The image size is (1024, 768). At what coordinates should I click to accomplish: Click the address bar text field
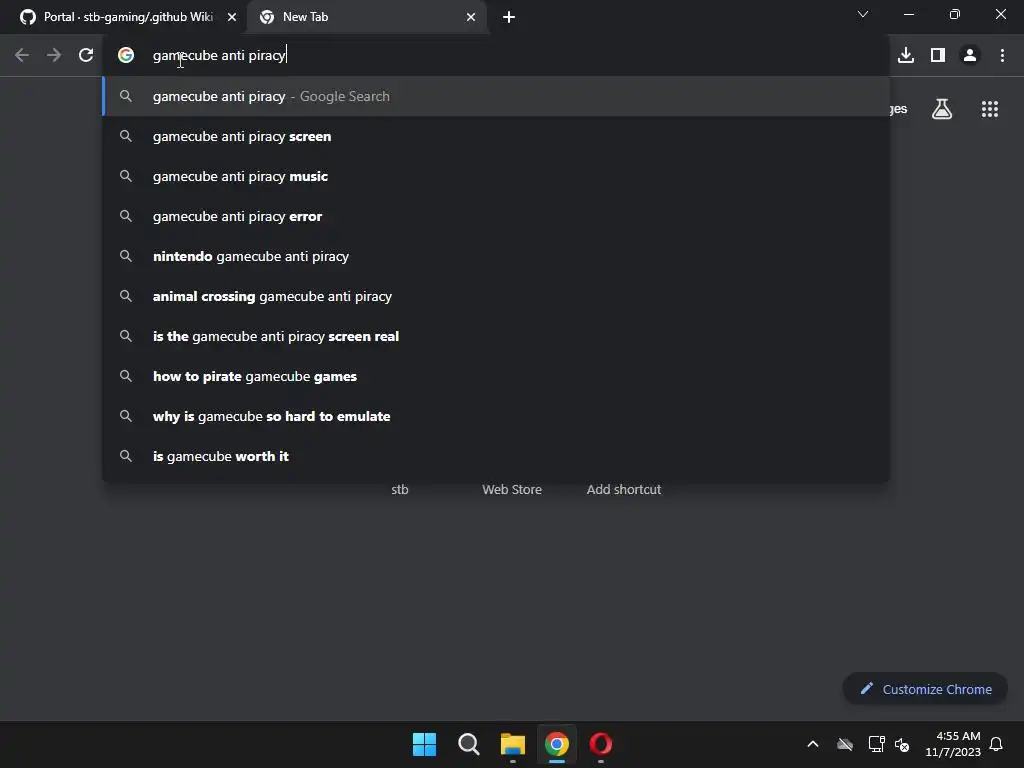pos(496,56)
